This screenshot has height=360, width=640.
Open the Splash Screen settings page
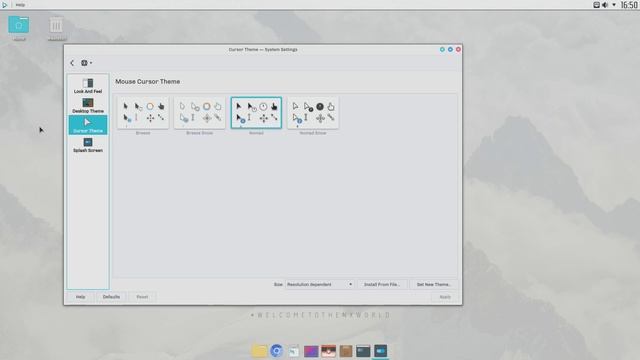[88, 145]
